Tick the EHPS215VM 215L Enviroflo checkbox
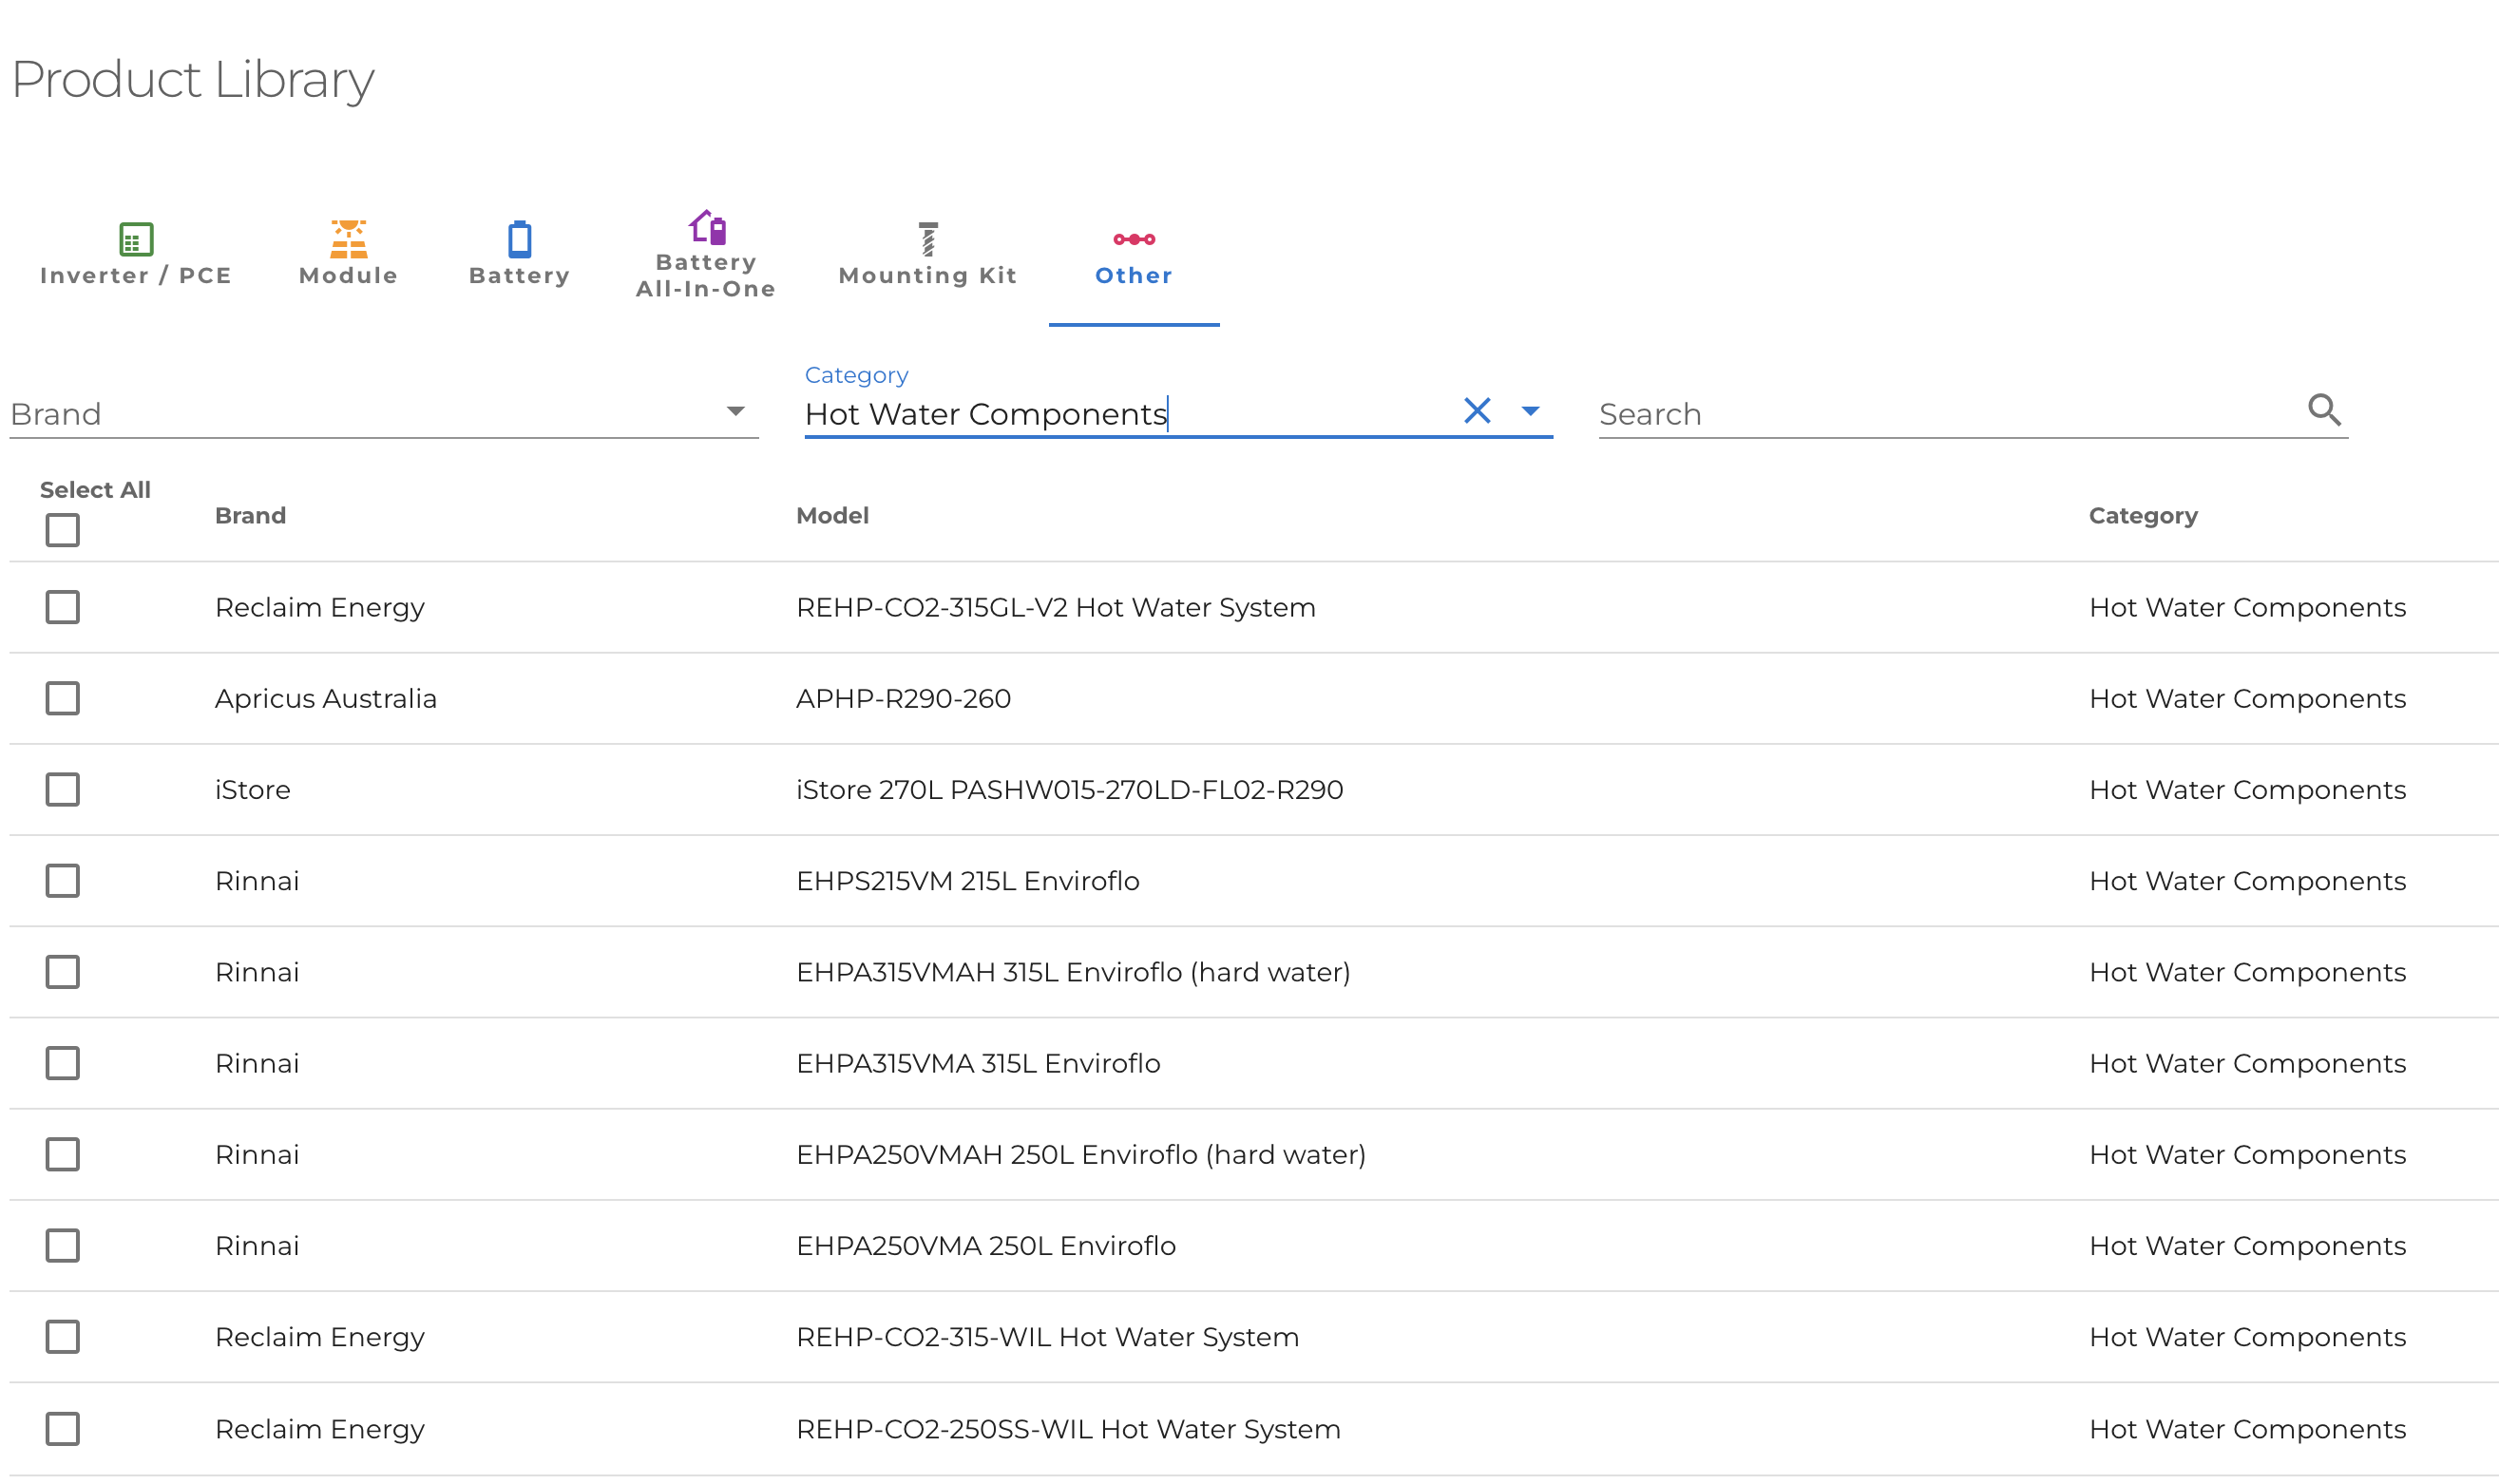 62,880
